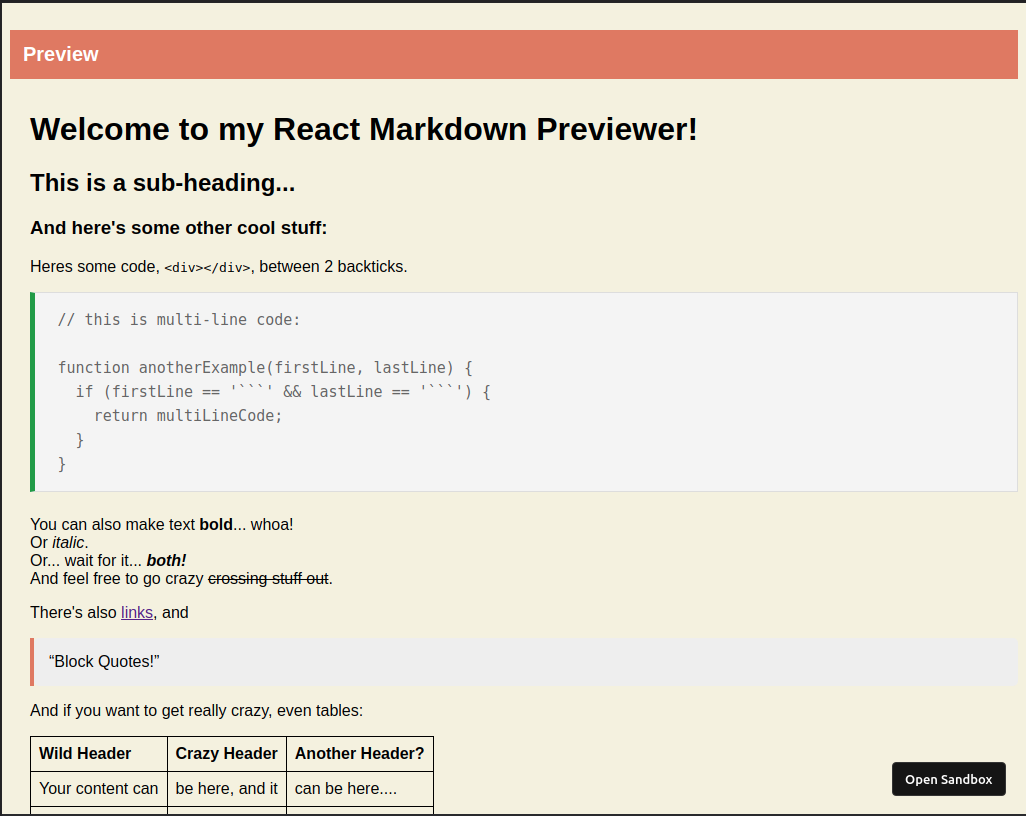Image resolution: width=1026 pixels, height=816 pixels.
Task: Click the Preview header bar
Action: tap(514, 54)
